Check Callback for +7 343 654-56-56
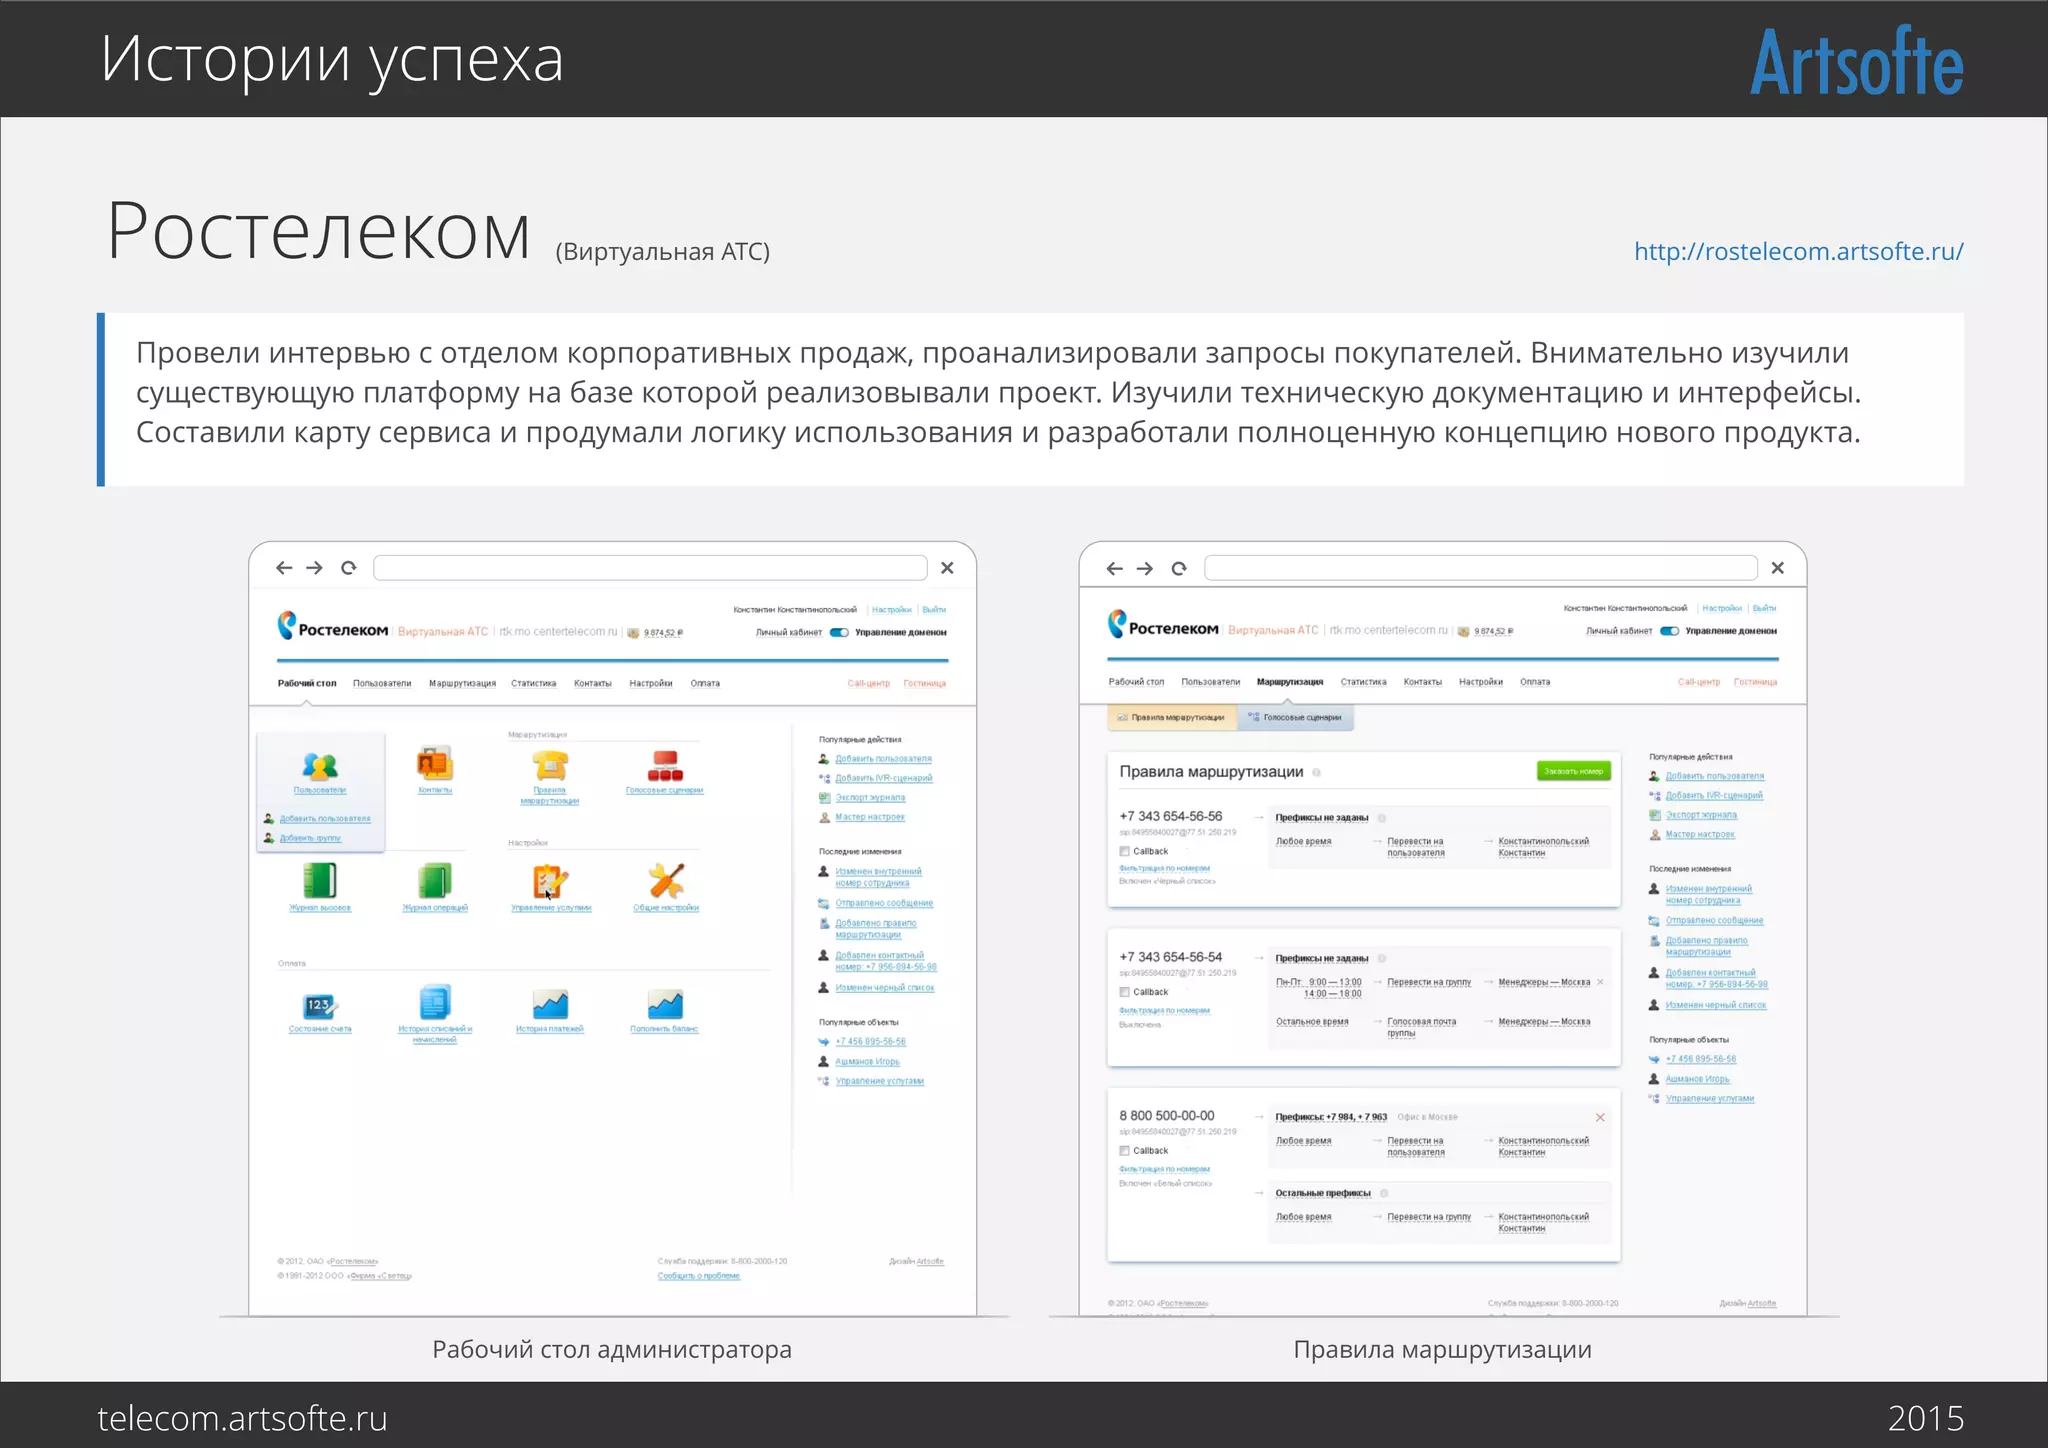This screenshot has height=1448, width=2048. (x=1125, y=852)
